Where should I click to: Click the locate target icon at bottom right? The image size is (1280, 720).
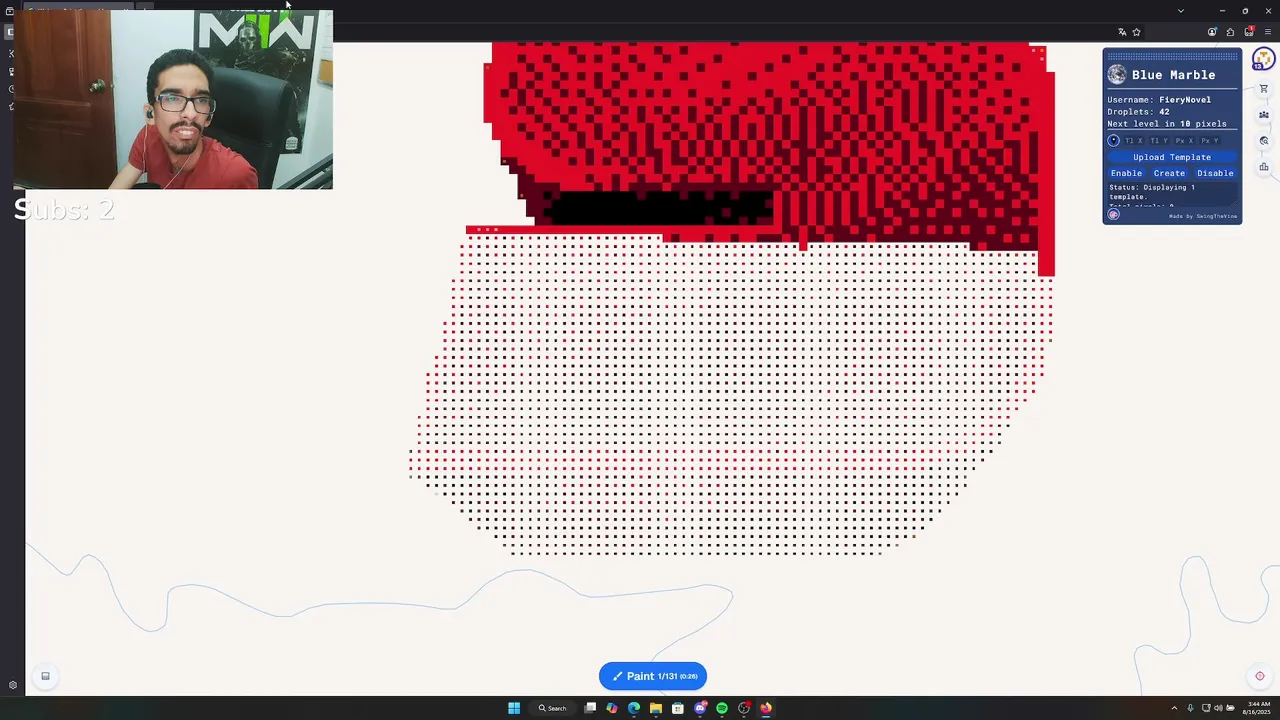point(1259,676)
